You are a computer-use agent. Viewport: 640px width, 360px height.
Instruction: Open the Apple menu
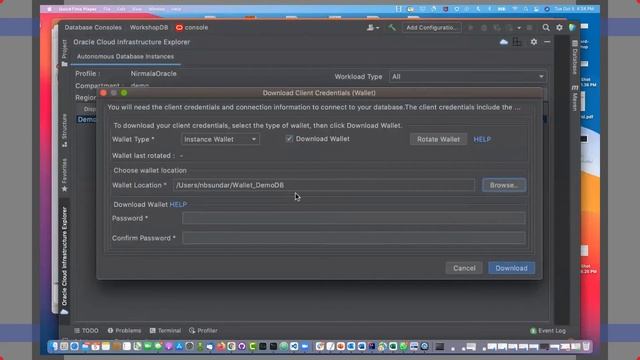coord(49,9)
